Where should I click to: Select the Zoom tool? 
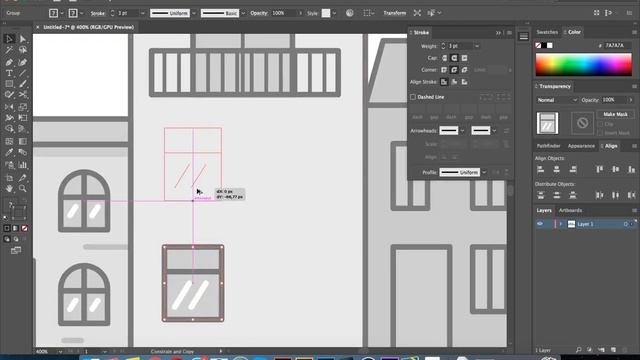[23, 189]
